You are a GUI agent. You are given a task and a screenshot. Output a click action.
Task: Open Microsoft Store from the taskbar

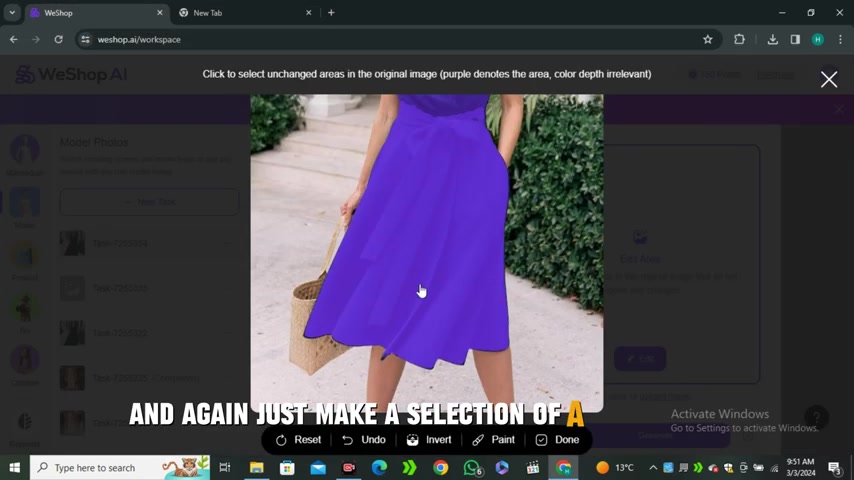[x=287, y=467]
